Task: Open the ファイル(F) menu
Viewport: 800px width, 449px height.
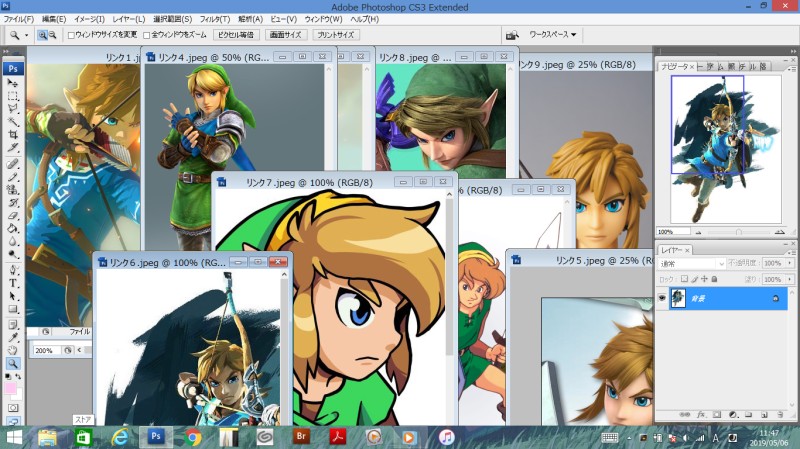Action: (x=19, y=19)
